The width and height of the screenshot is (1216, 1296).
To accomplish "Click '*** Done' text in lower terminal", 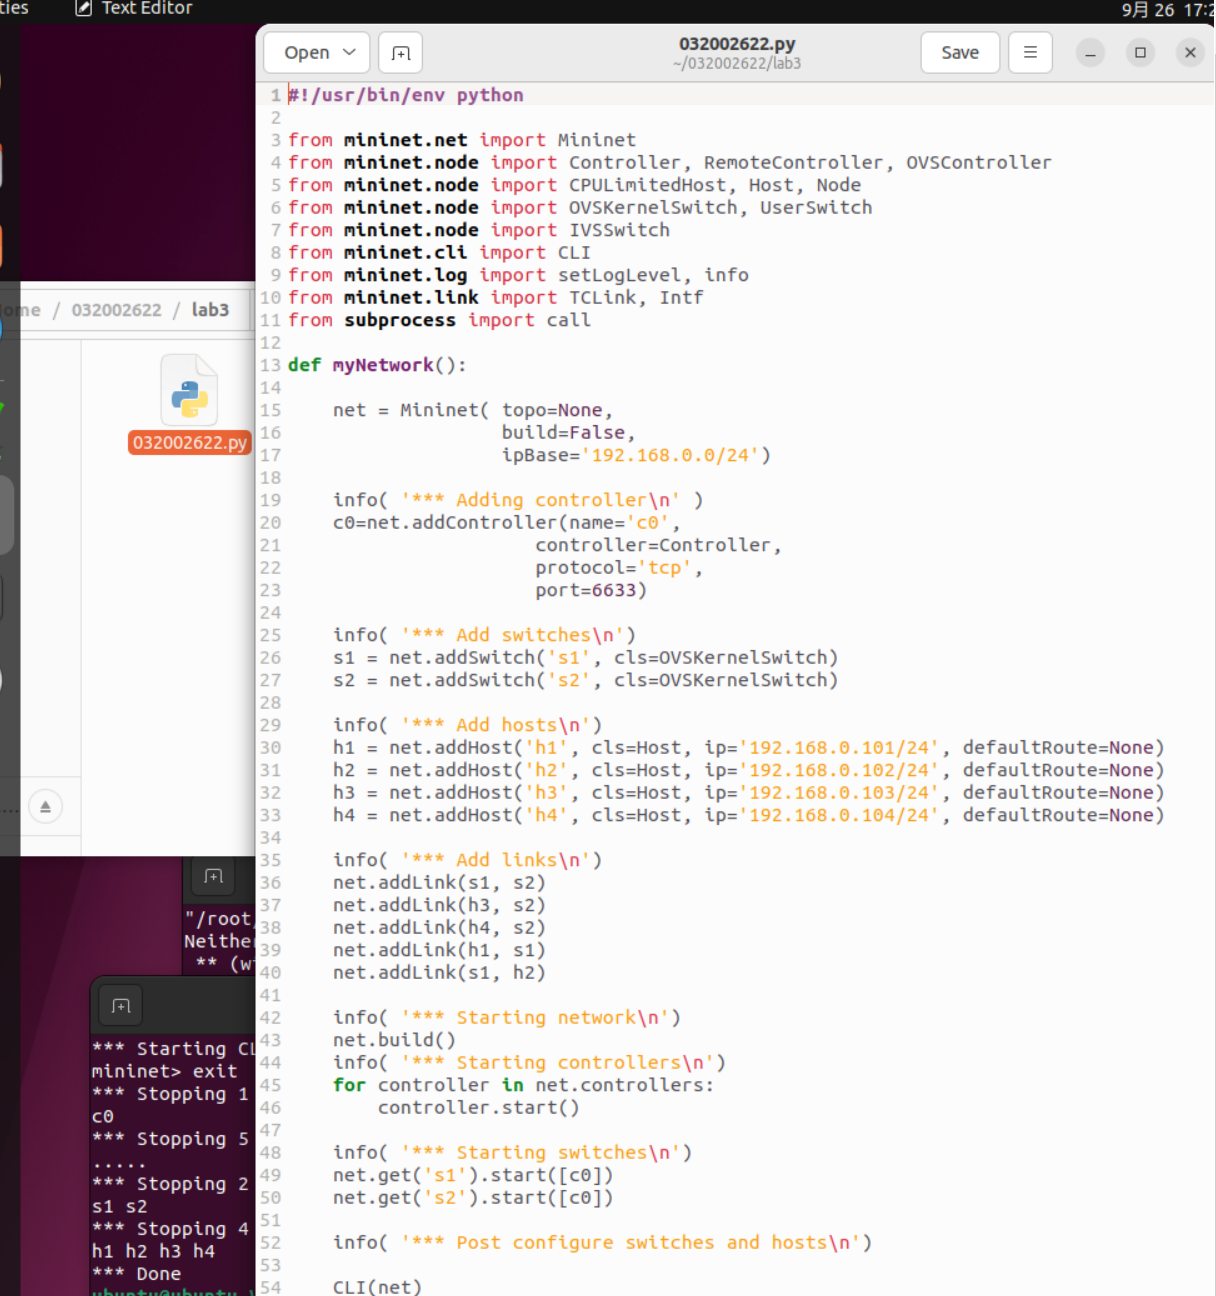I will pos(136,1274).
